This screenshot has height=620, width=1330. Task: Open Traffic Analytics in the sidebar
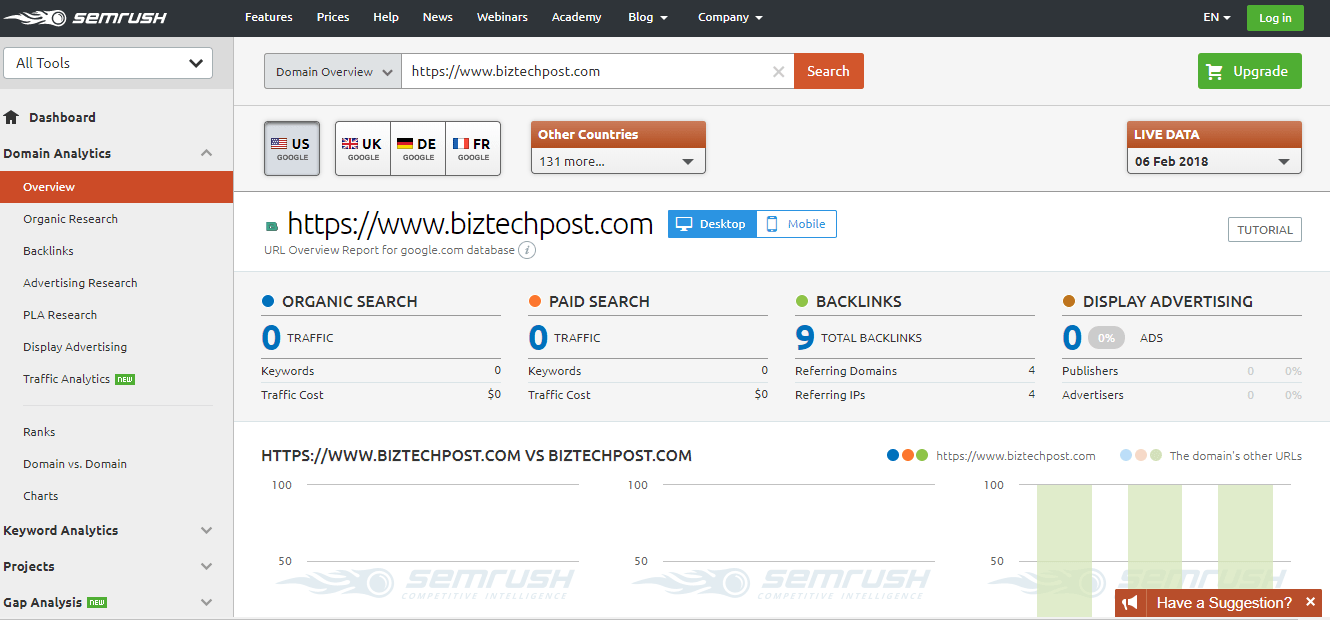(x=67, y=379)
